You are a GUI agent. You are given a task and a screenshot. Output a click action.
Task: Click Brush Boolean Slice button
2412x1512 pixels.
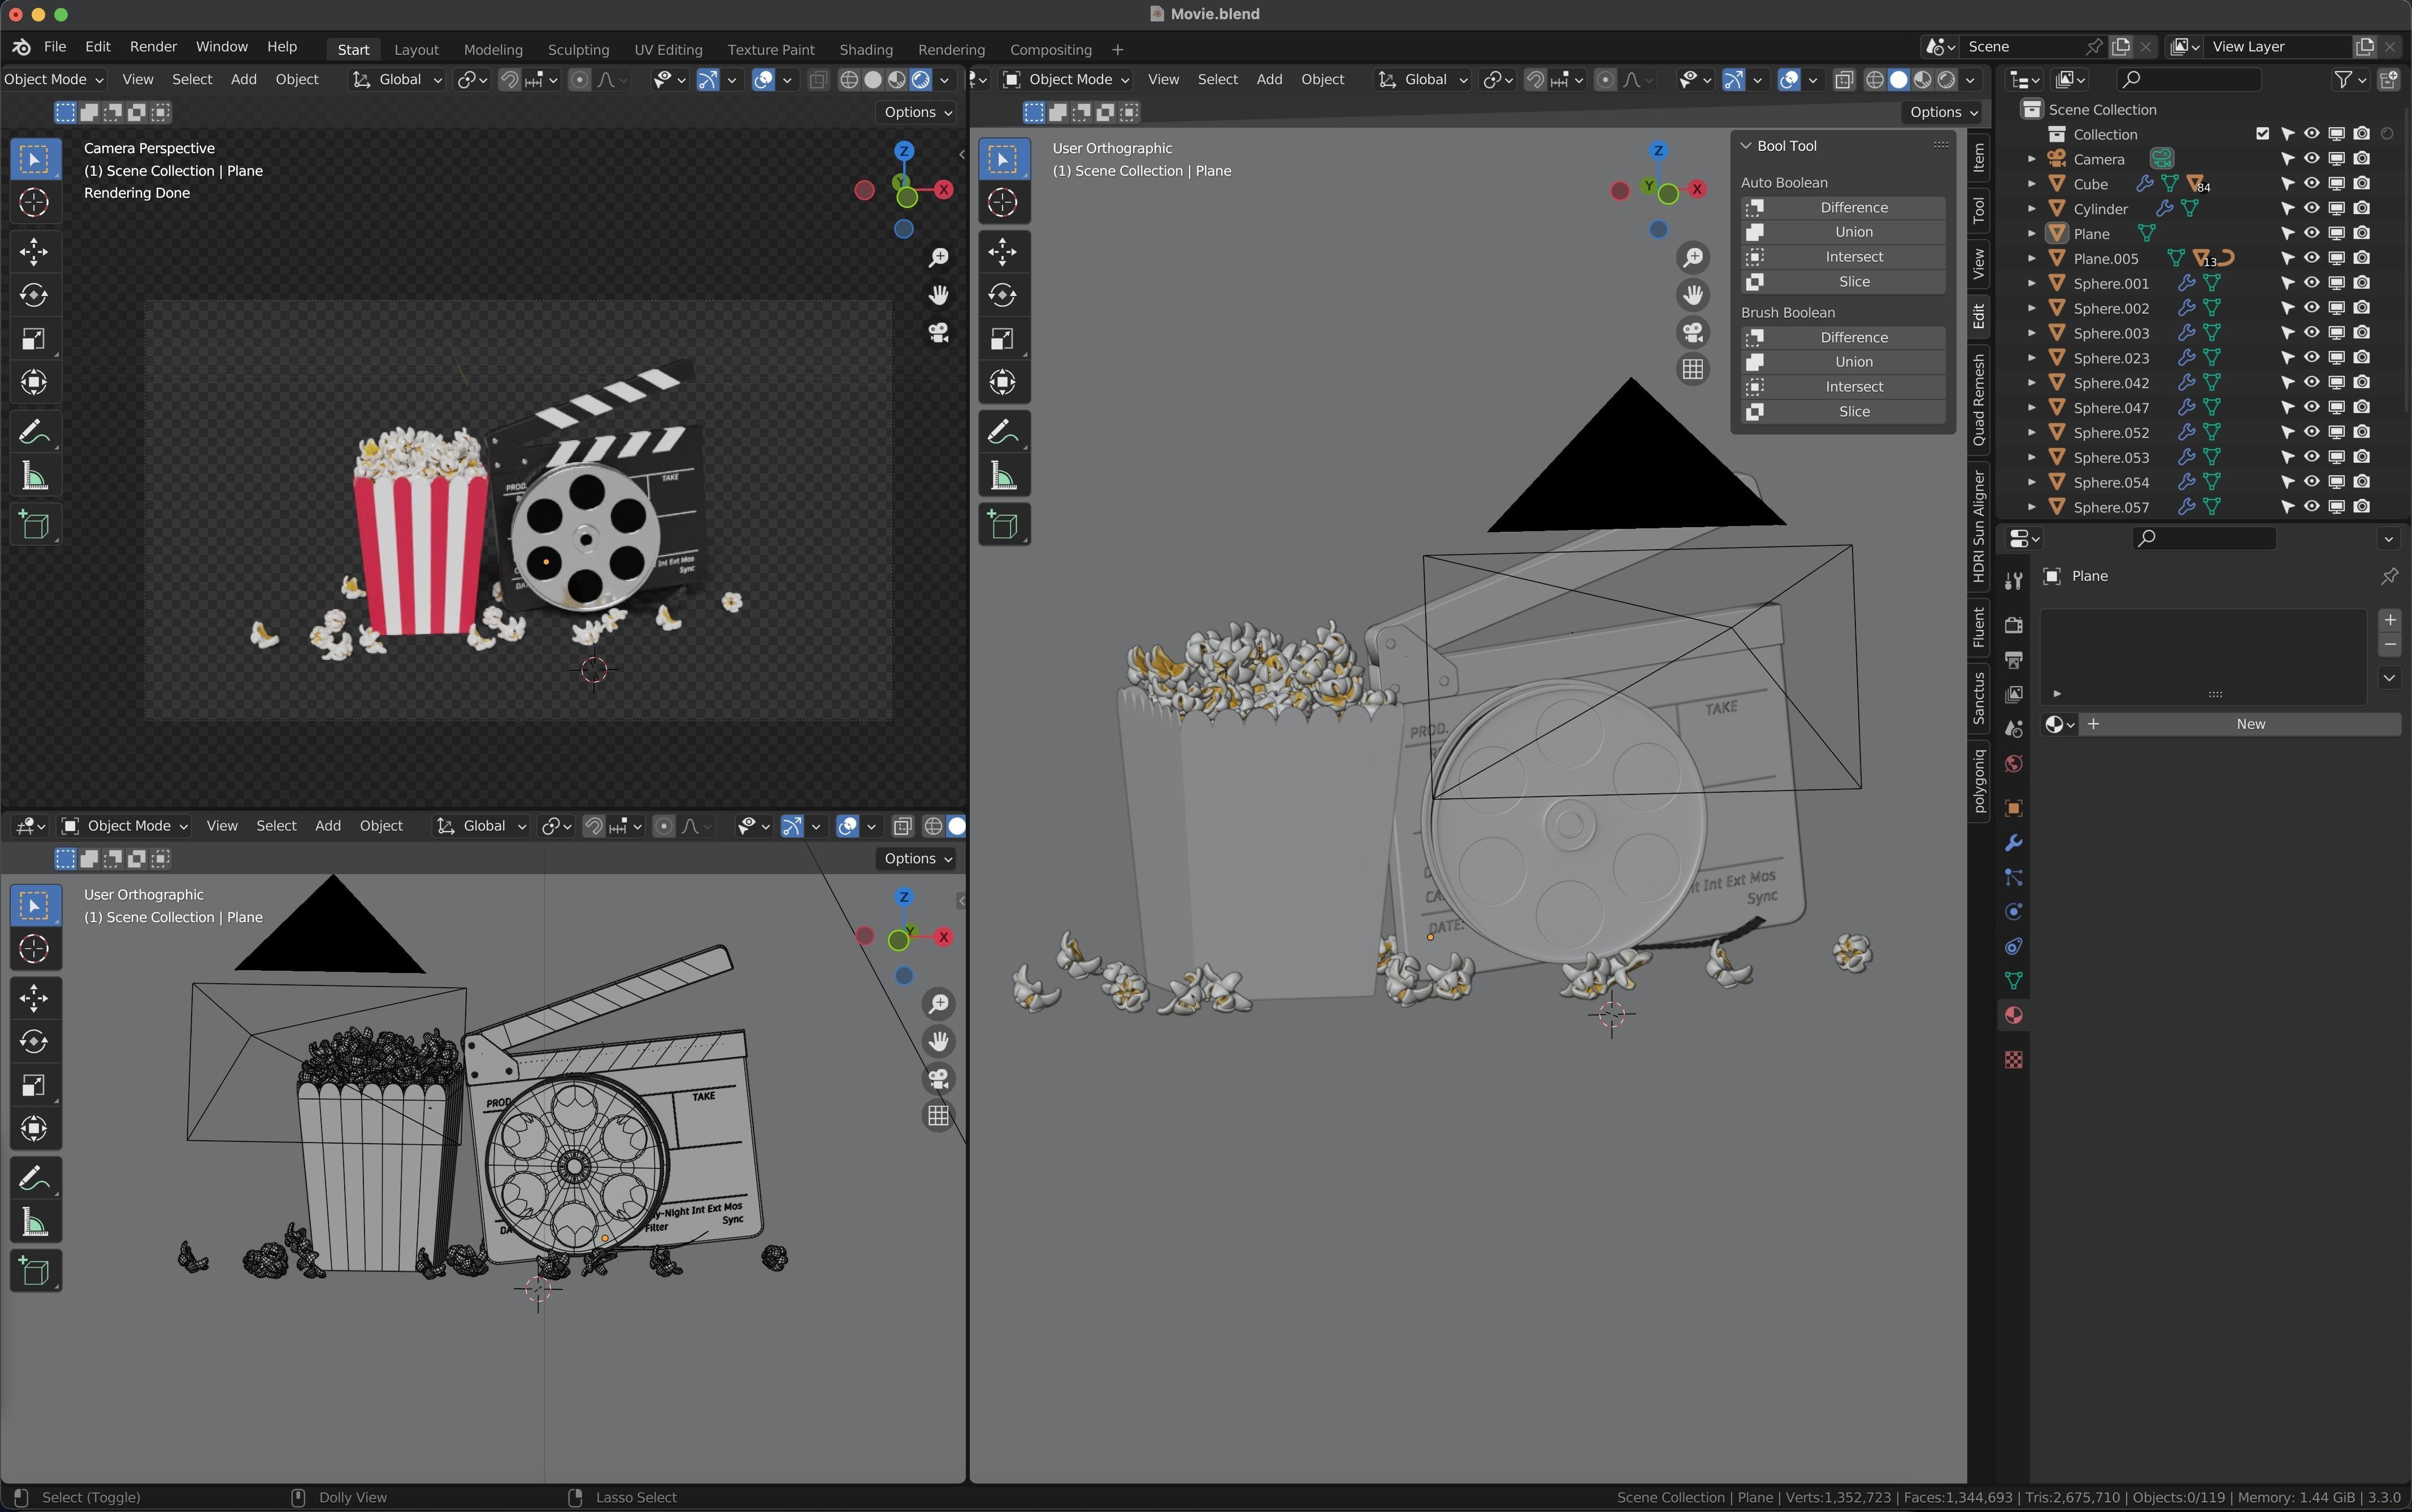coord(1843,412)
